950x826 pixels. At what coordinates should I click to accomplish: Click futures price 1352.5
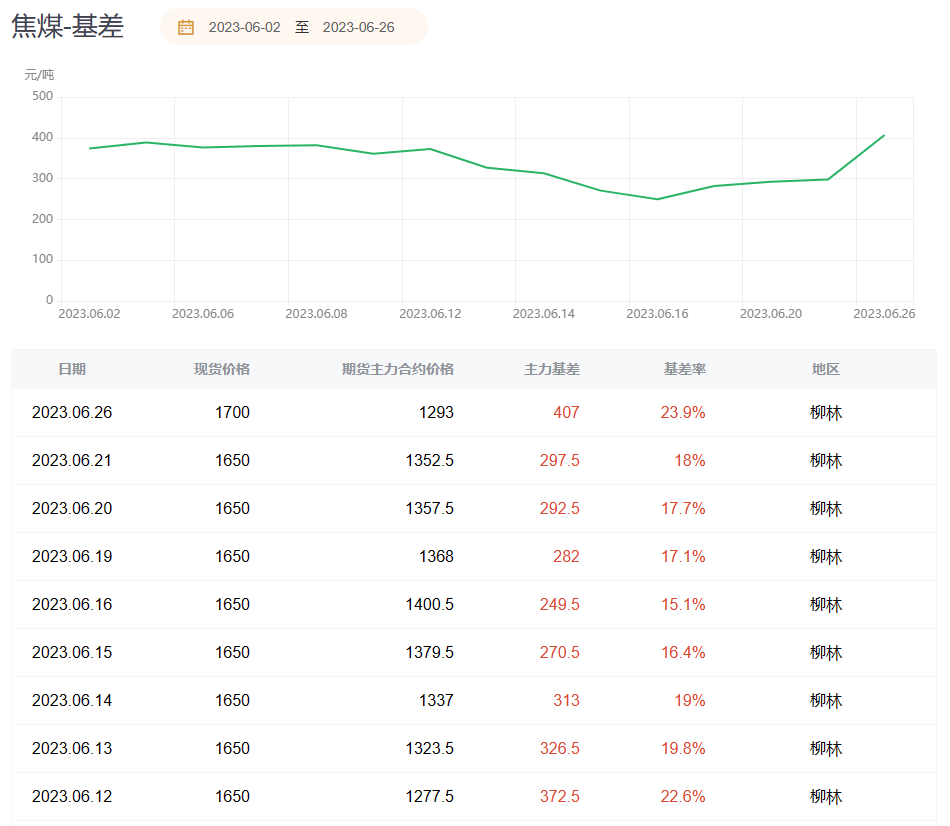430,461
